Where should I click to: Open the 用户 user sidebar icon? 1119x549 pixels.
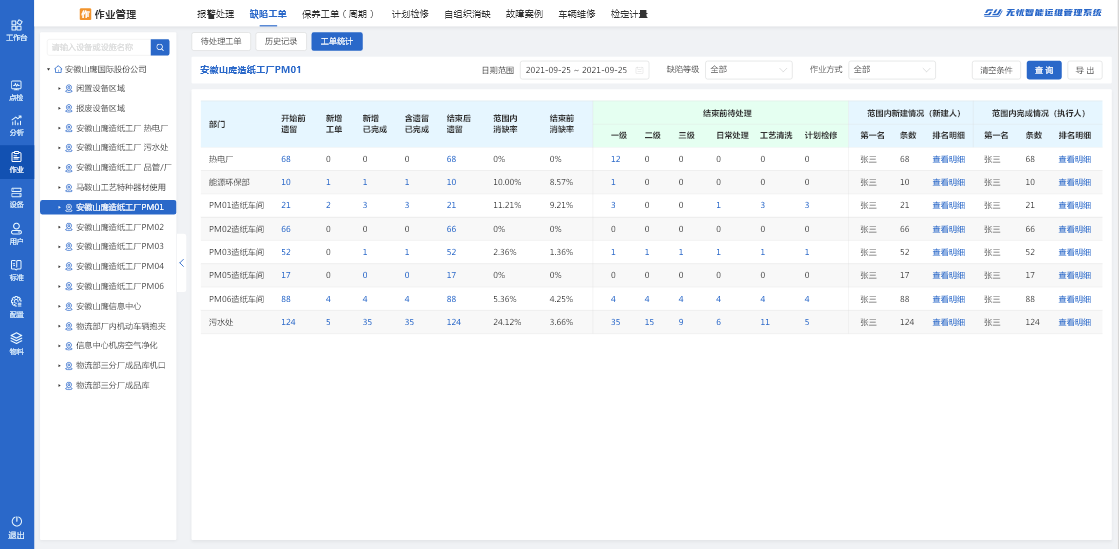(x=16, y=233)
